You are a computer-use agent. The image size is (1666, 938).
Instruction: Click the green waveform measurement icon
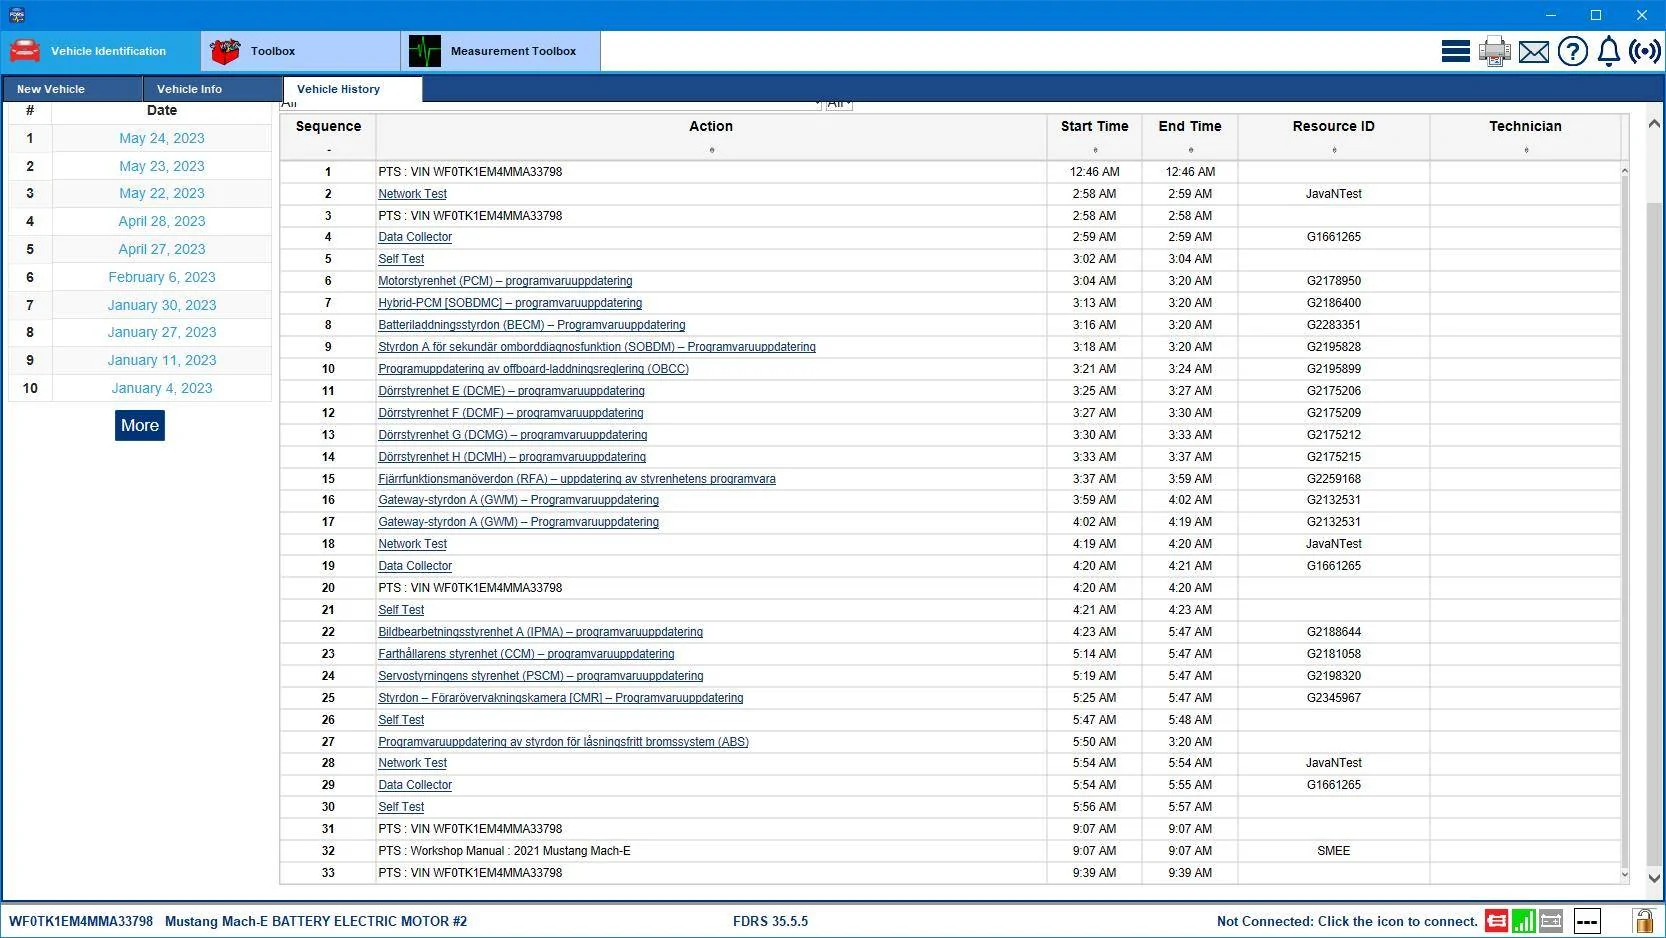[x=425, y=51]
